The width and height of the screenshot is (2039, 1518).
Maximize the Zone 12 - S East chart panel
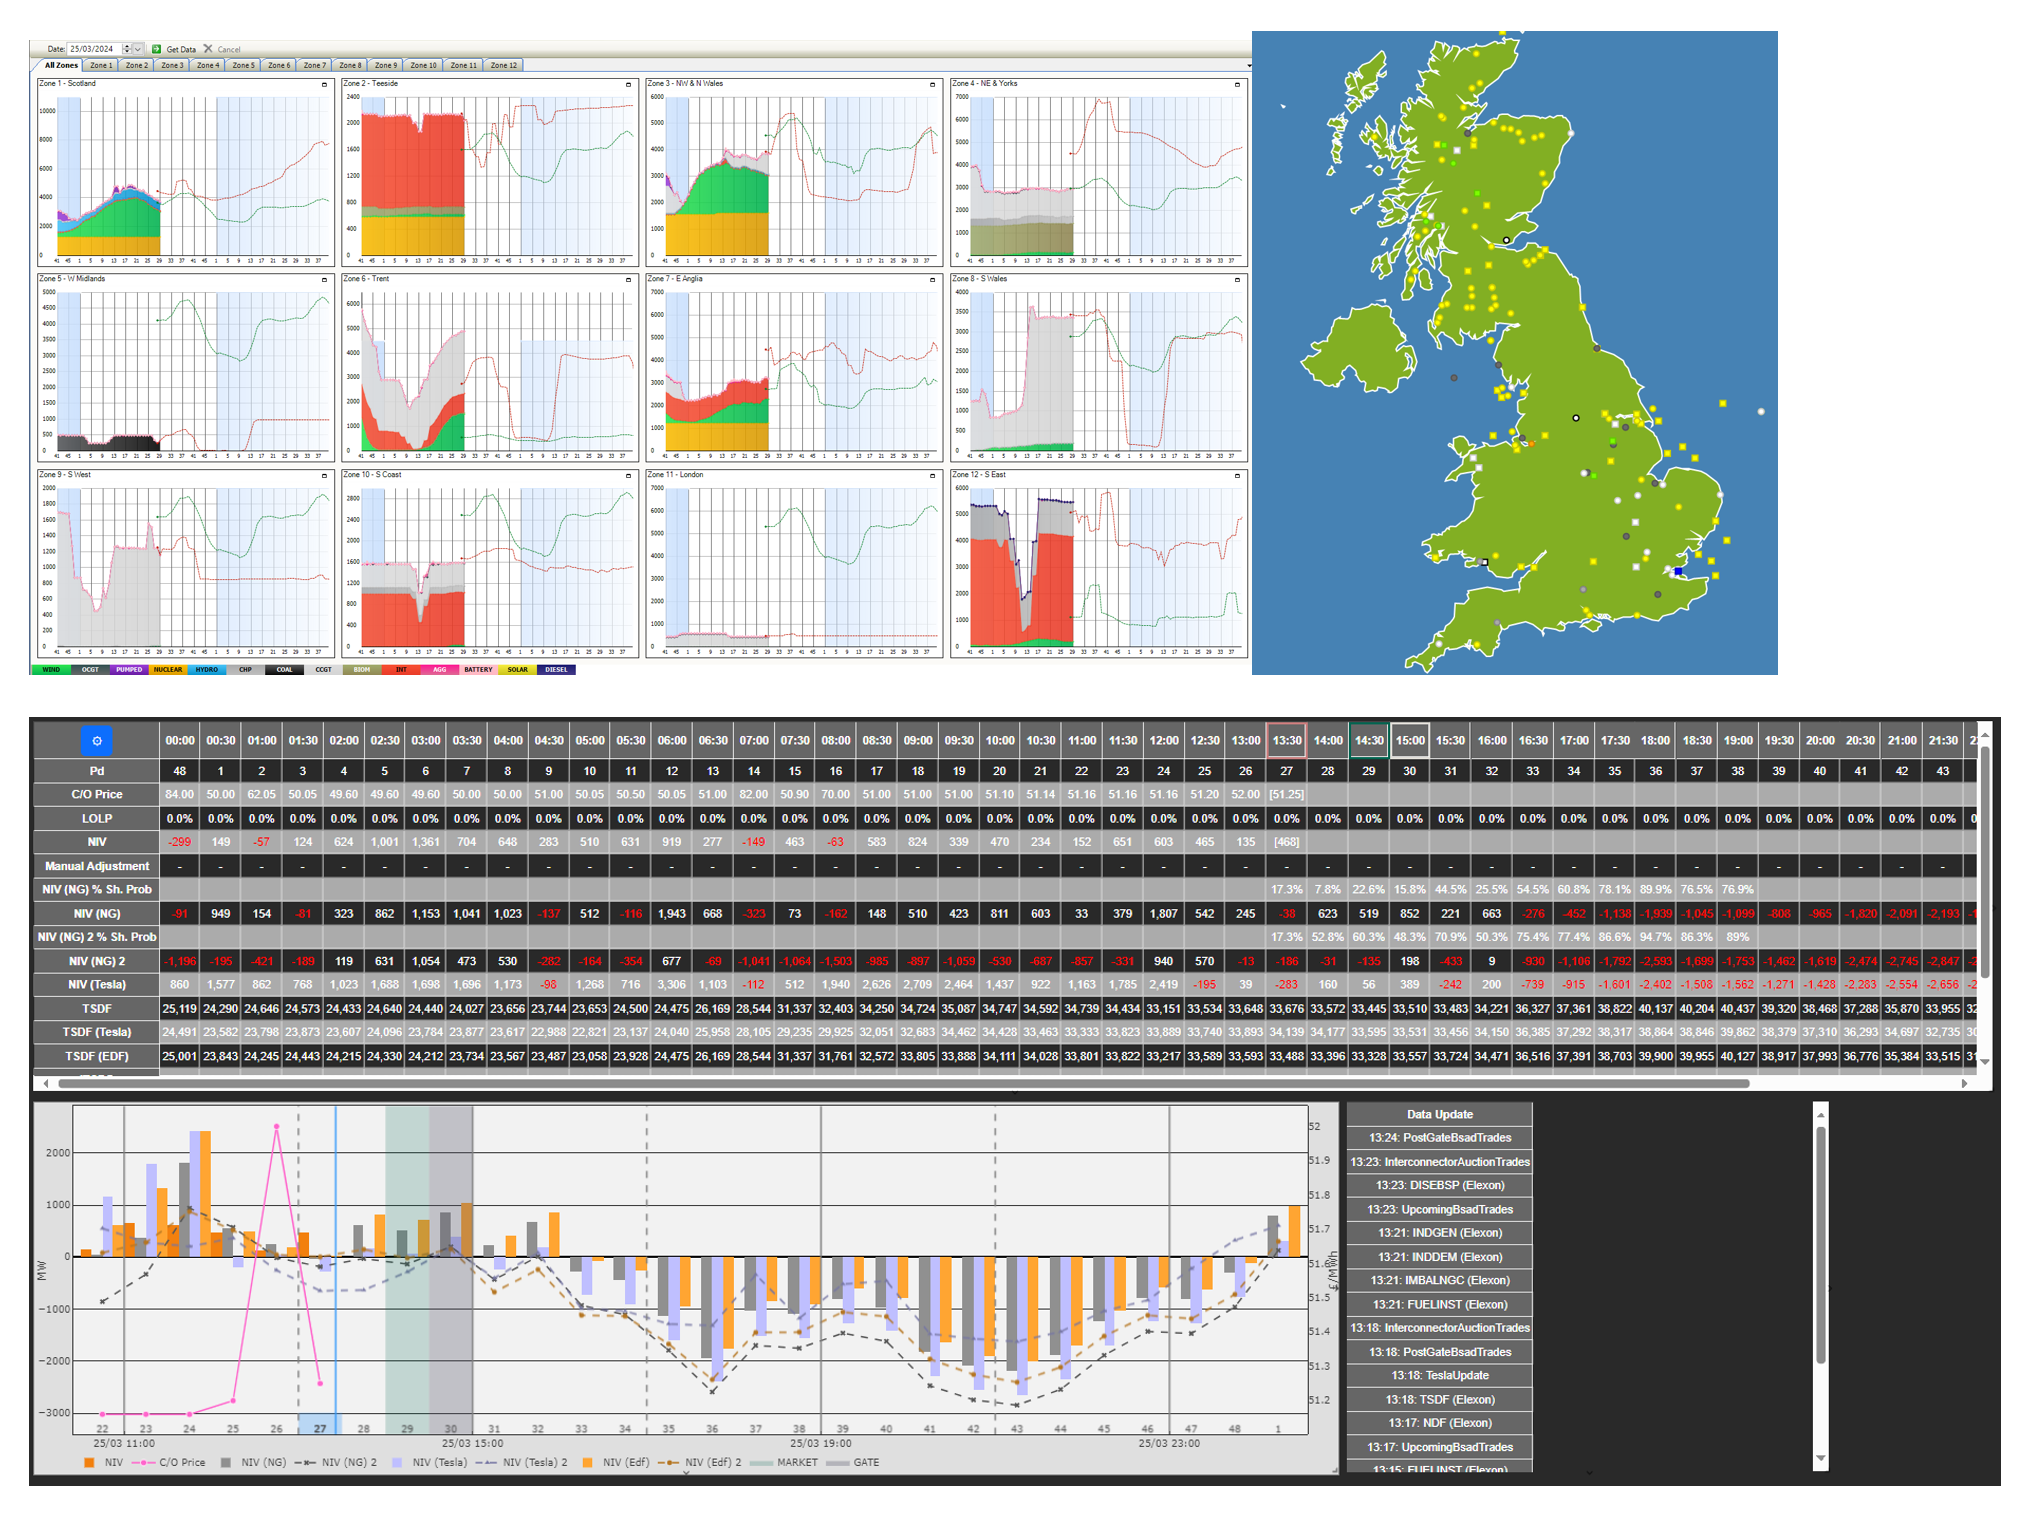[x=1239, y=478]
